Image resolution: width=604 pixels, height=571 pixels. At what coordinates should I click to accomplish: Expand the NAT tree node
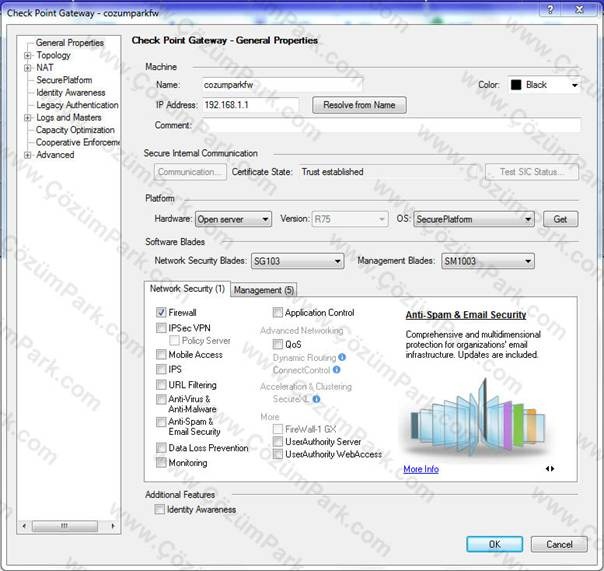[x=27, y=68]
